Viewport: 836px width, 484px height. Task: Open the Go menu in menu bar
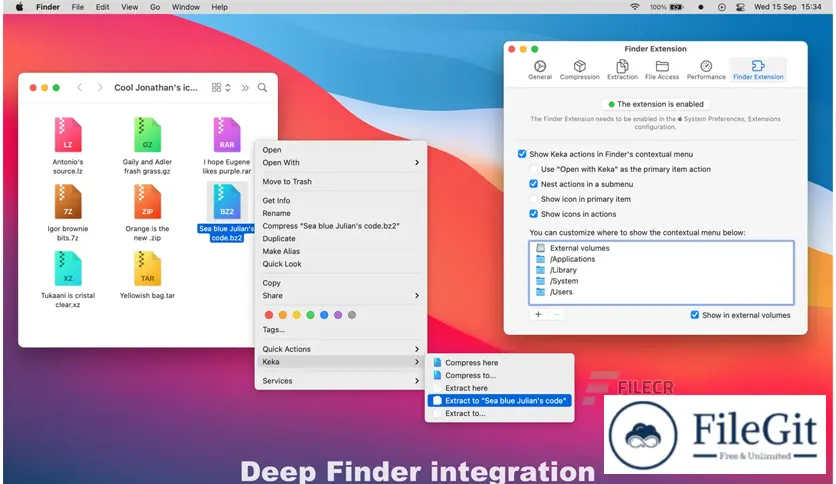coord(155,7)
